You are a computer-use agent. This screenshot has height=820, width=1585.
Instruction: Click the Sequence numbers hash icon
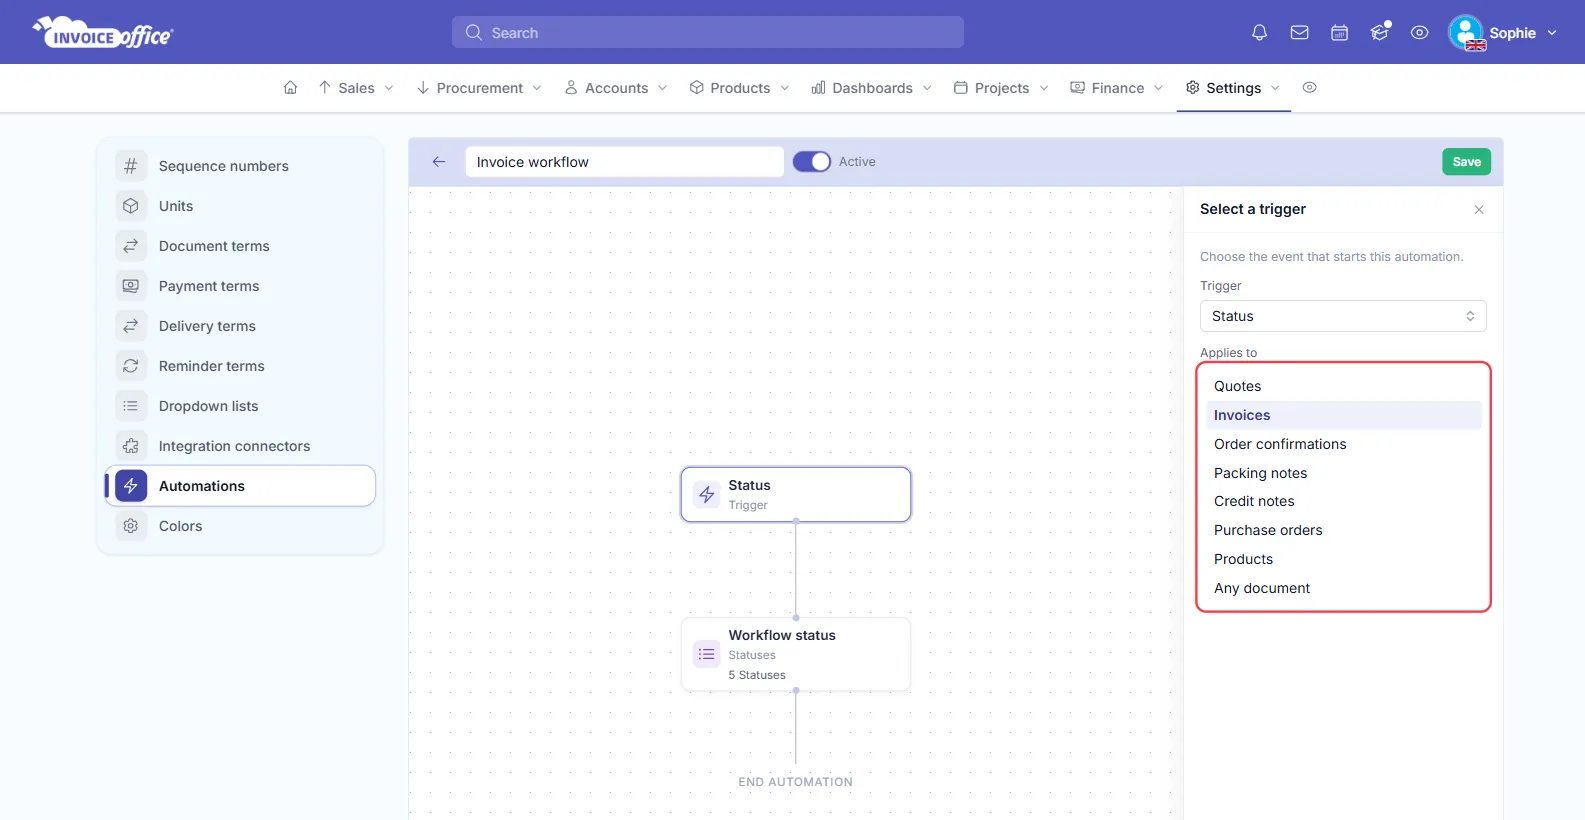point(131,166)
